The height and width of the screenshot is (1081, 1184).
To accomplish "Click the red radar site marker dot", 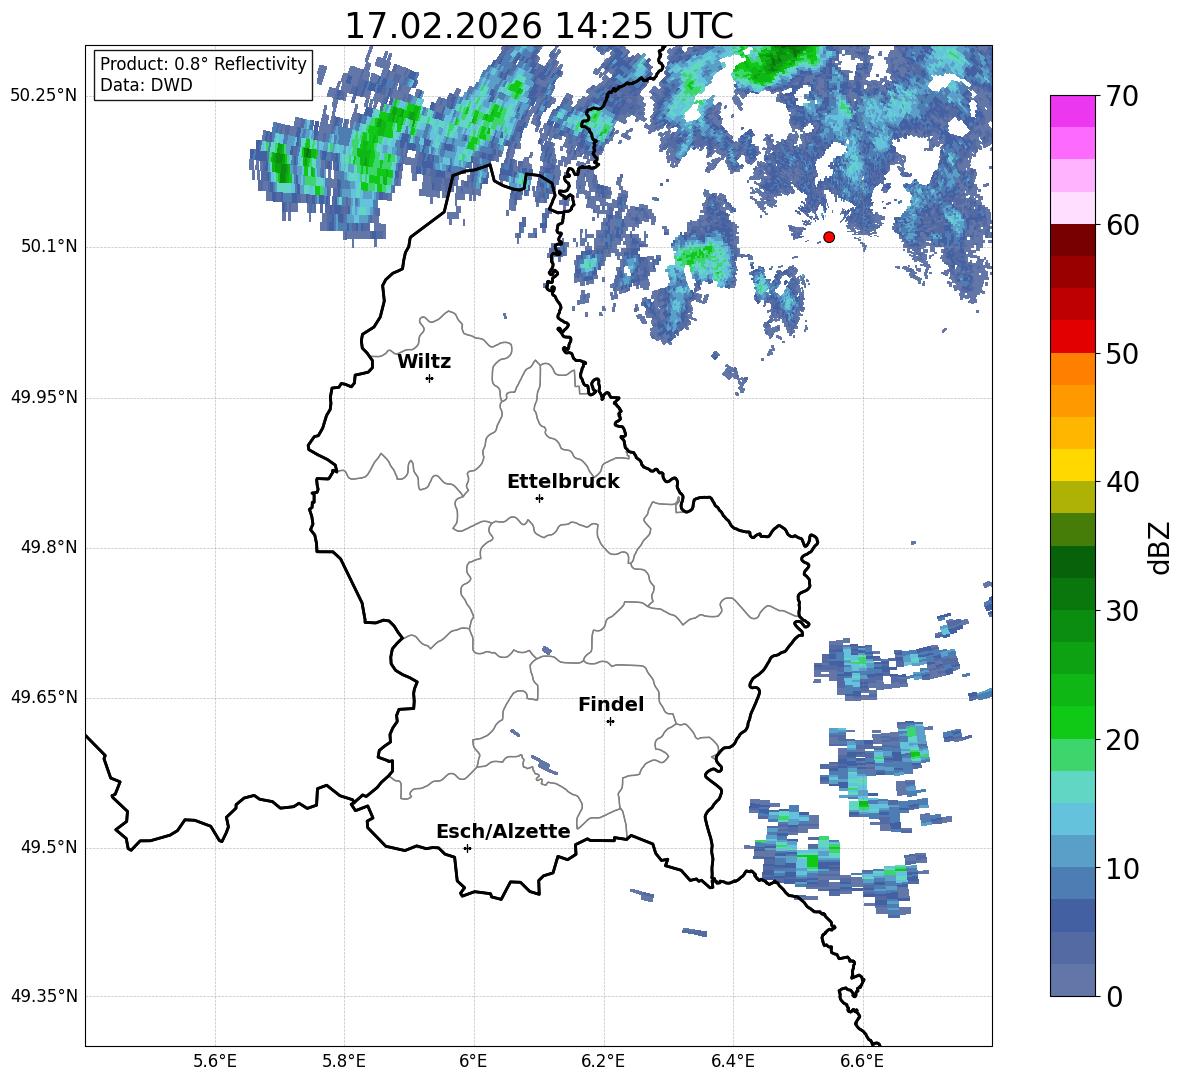I will pyautogui.click(x=829, y=237).
